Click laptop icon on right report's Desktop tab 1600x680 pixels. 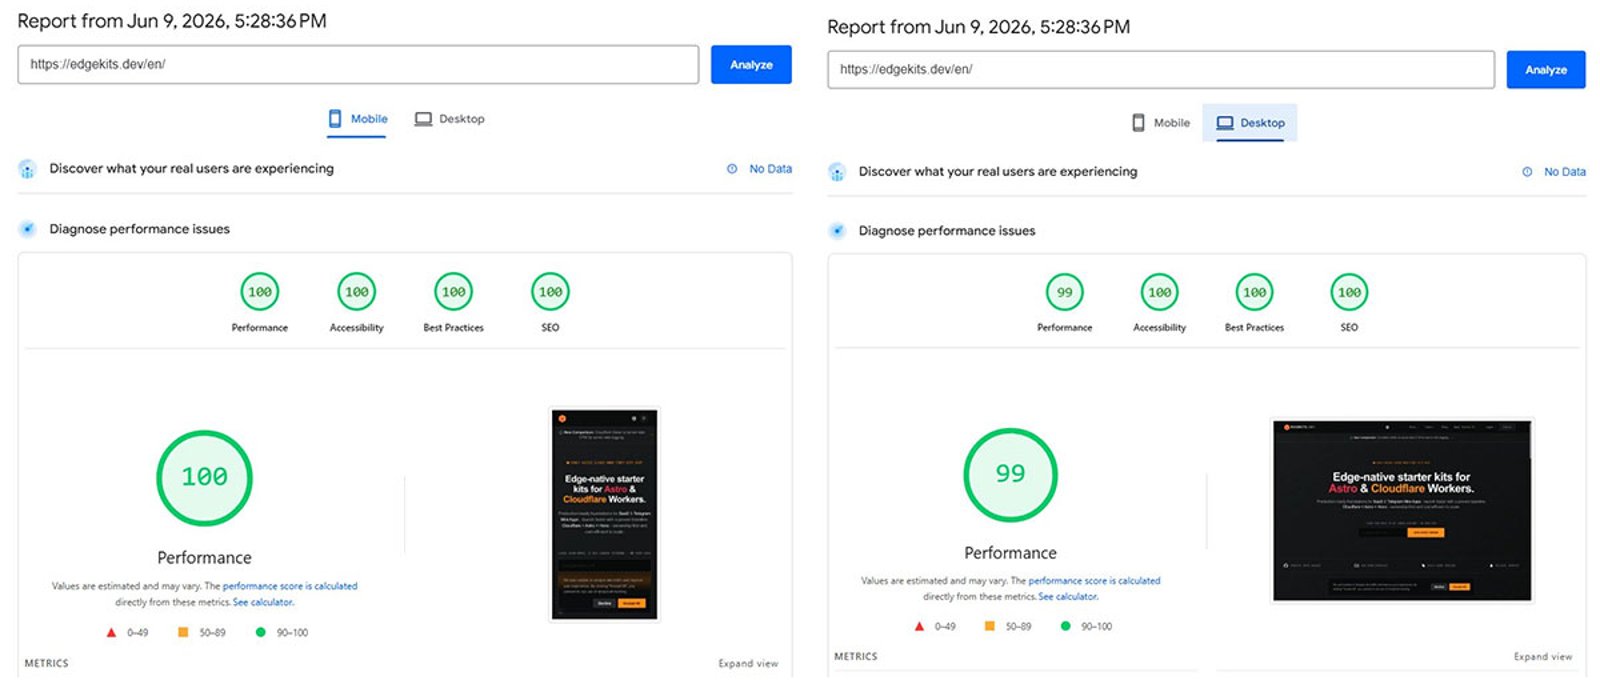click(x=1225, y=123)
